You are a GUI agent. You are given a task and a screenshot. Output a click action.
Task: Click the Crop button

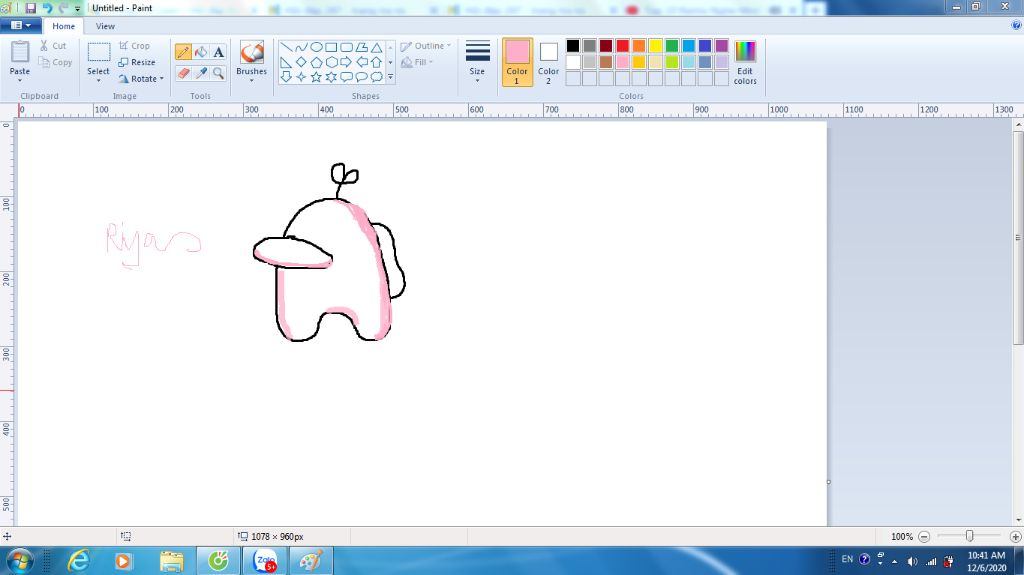[x=135, y=46]
